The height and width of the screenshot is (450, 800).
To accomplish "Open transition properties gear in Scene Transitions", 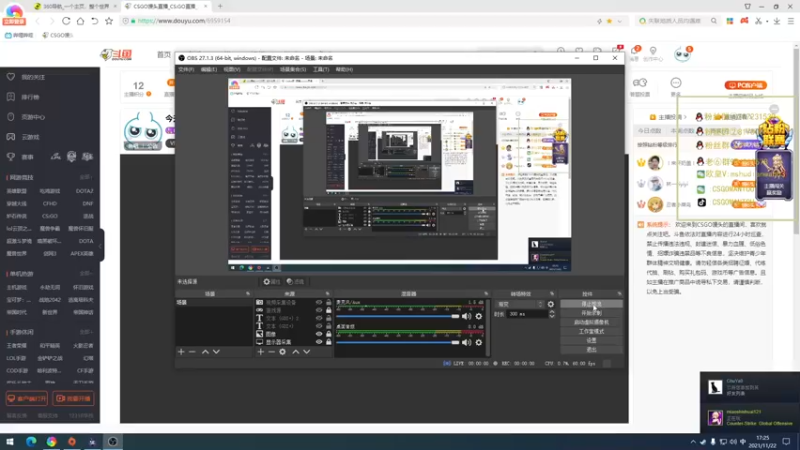I will tap(551, 304).
